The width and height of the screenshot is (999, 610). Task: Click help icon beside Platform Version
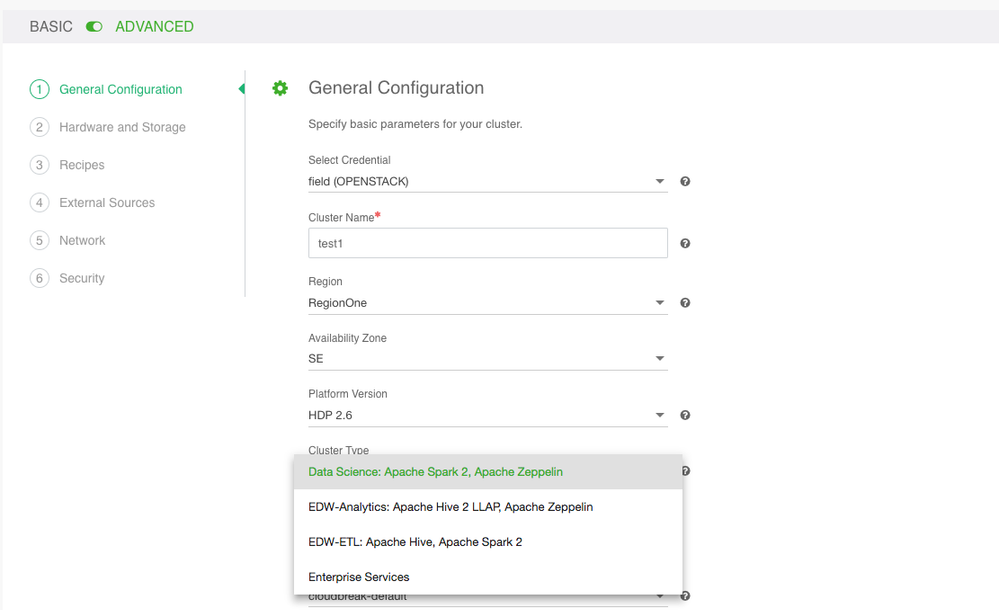coord(685,415)
